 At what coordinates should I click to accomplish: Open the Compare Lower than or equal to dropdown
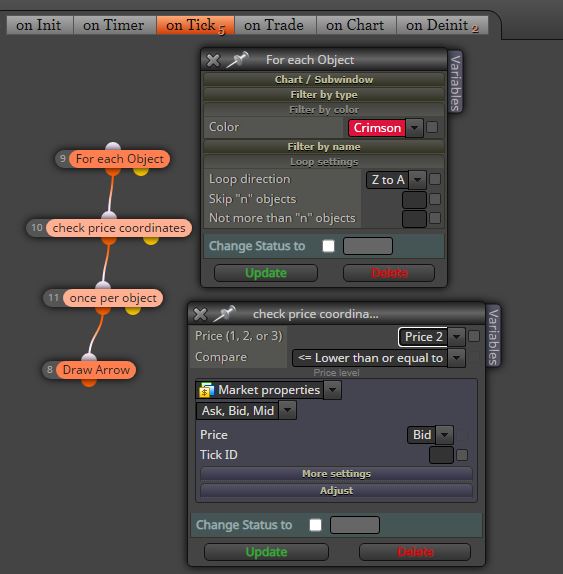point(456,358)
